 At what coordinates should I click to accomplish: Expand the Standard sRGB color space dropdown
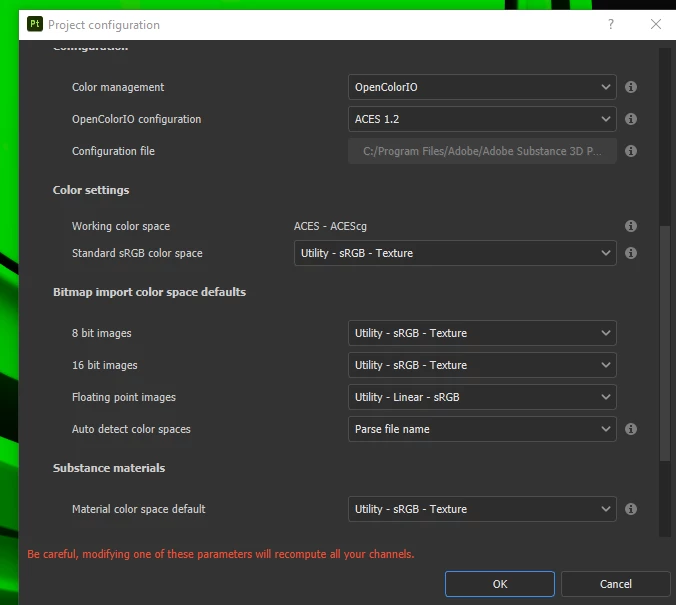pyautogui.click(x=455, y=253)
